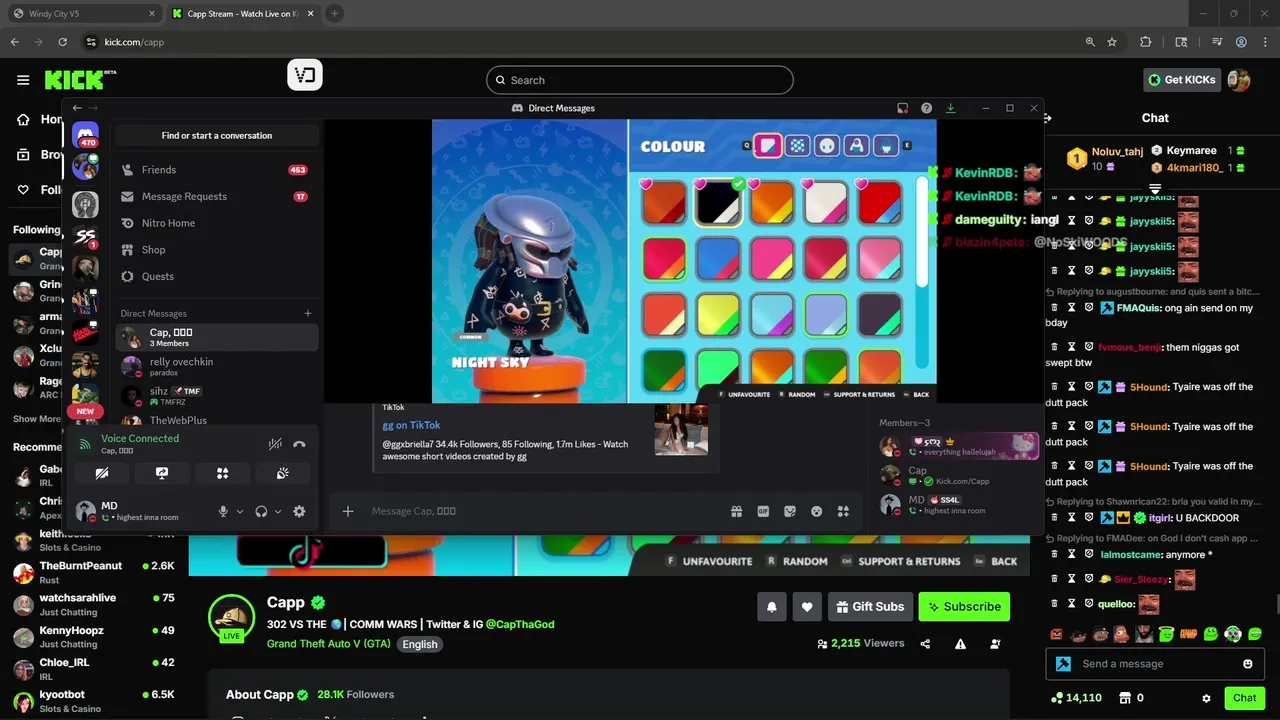This screenshot has width=1280, height=720.
Task: Open the Discord Shop
Action: click(x=215, y=250)
